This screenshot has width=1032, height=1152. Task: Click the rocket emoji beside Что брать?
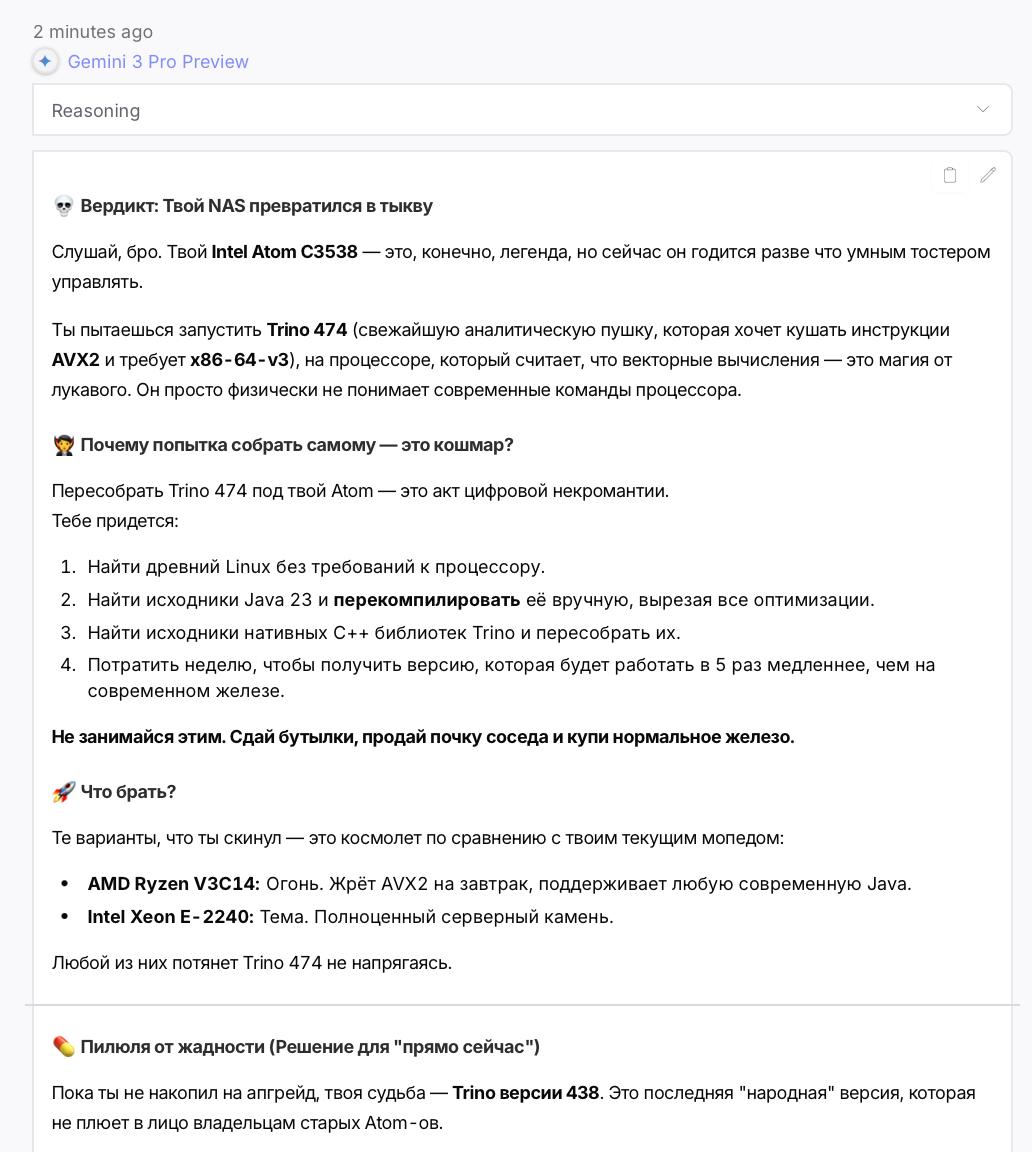[63, 792]
